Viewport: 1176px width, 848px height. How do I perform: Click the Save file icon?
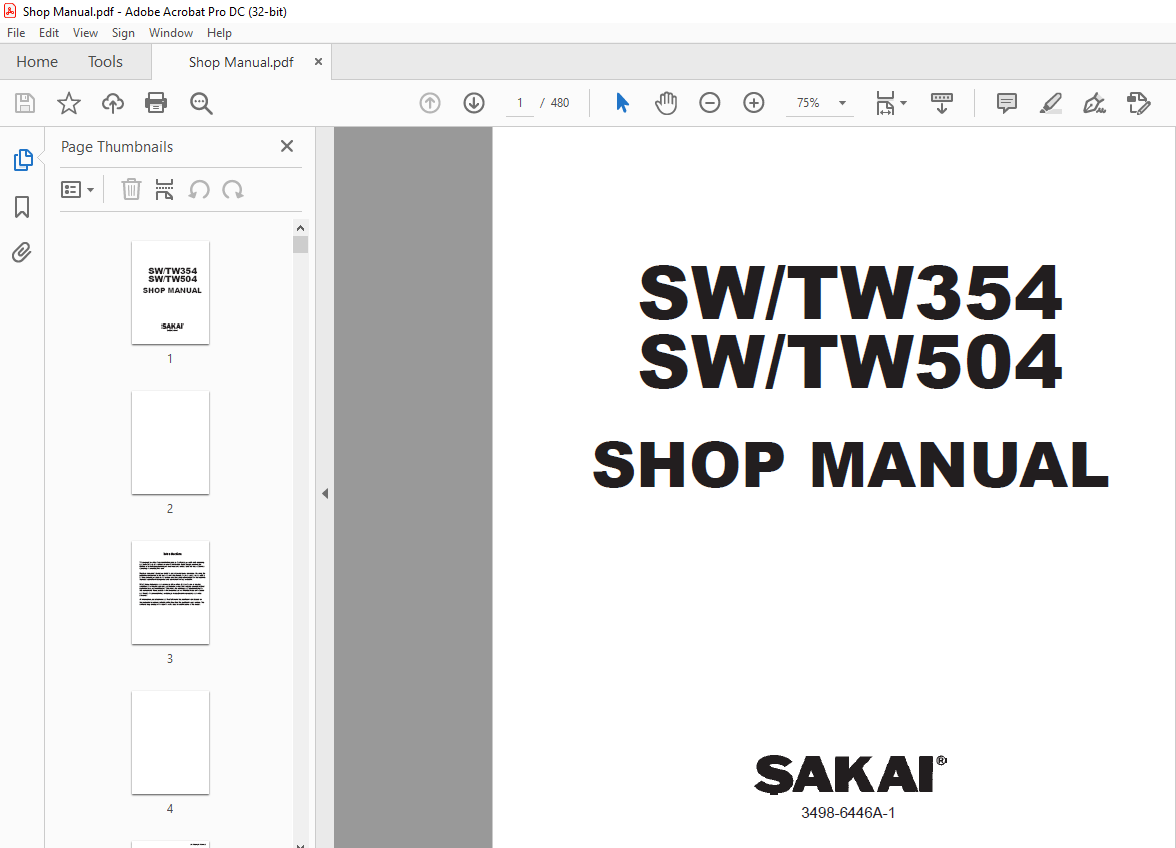[x=25, y=103]
